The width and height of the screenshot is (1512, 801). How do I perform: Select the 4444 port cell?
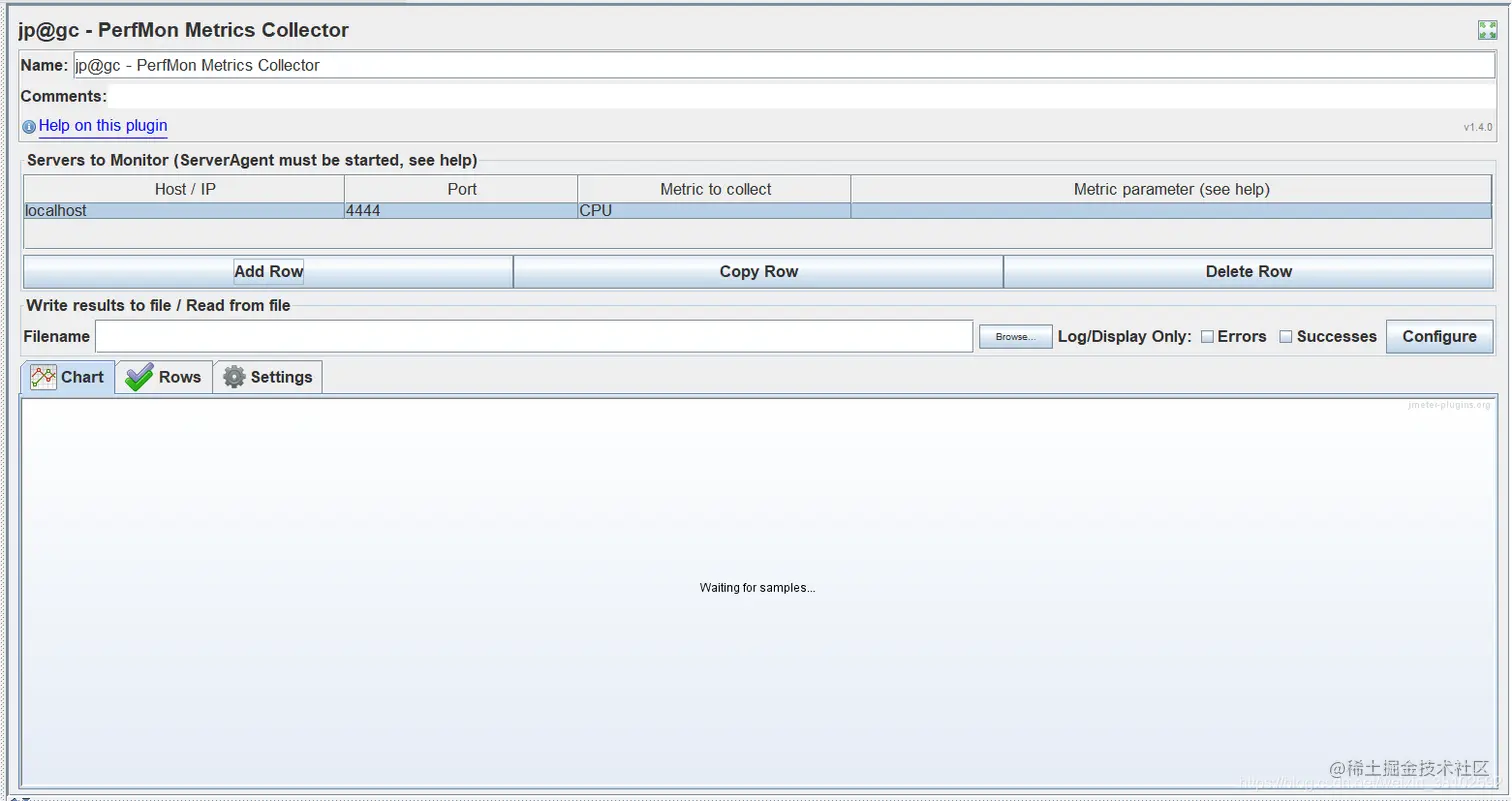(x=461, y=211)
